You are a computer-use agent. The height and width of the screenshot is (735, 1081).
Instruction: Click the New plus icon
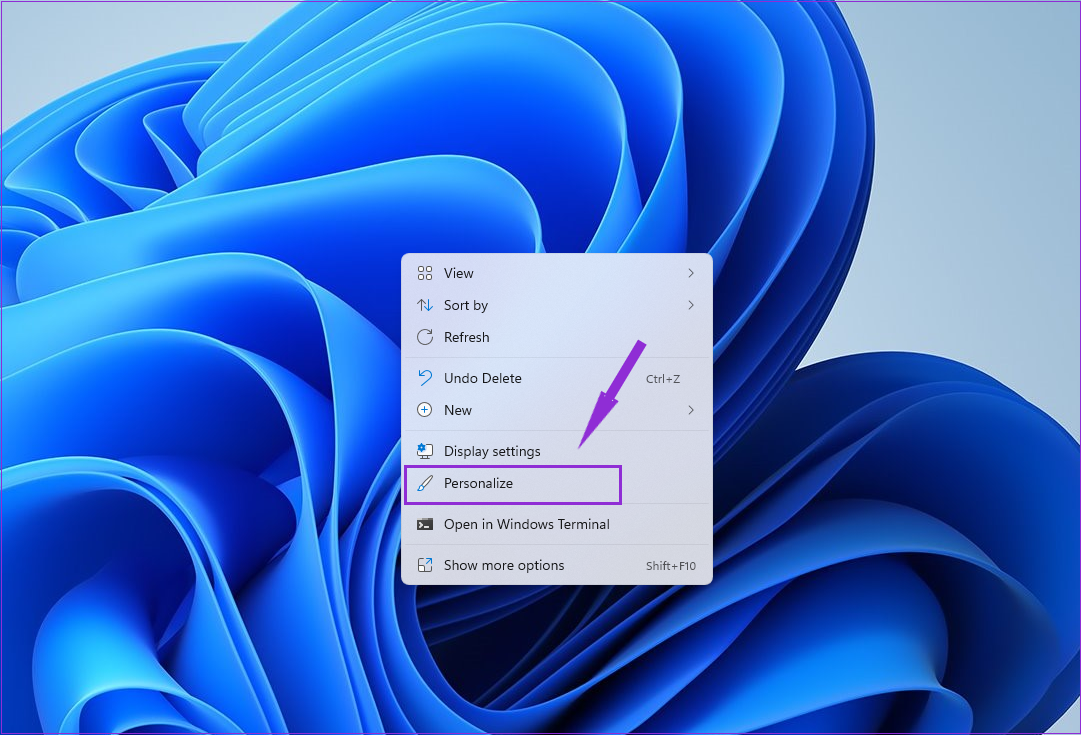426,410
